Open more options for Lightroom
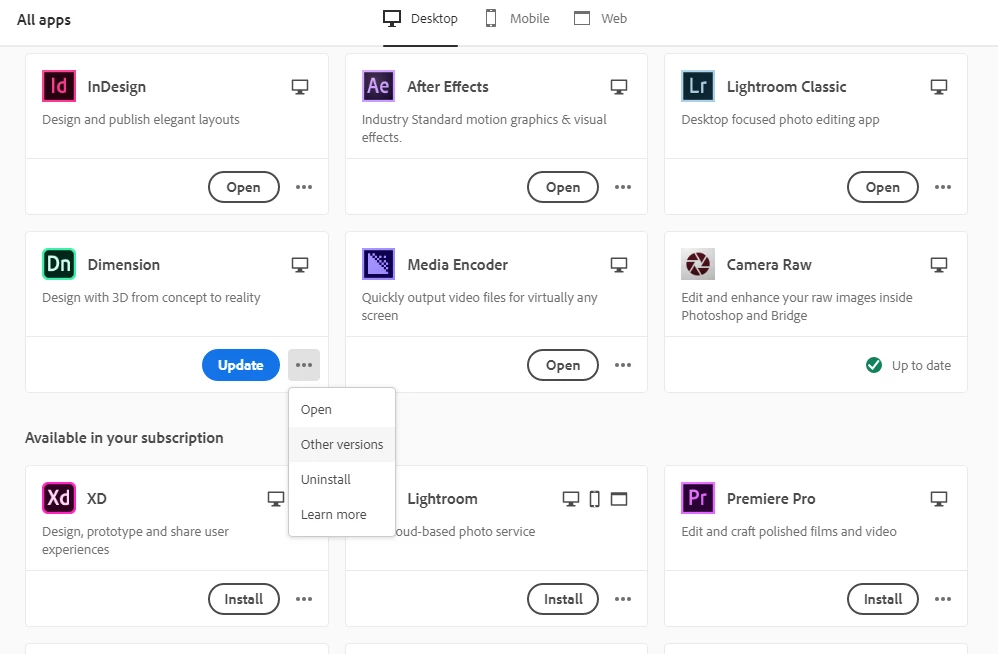Screen dimensions: 998x654 click(622, 599)
